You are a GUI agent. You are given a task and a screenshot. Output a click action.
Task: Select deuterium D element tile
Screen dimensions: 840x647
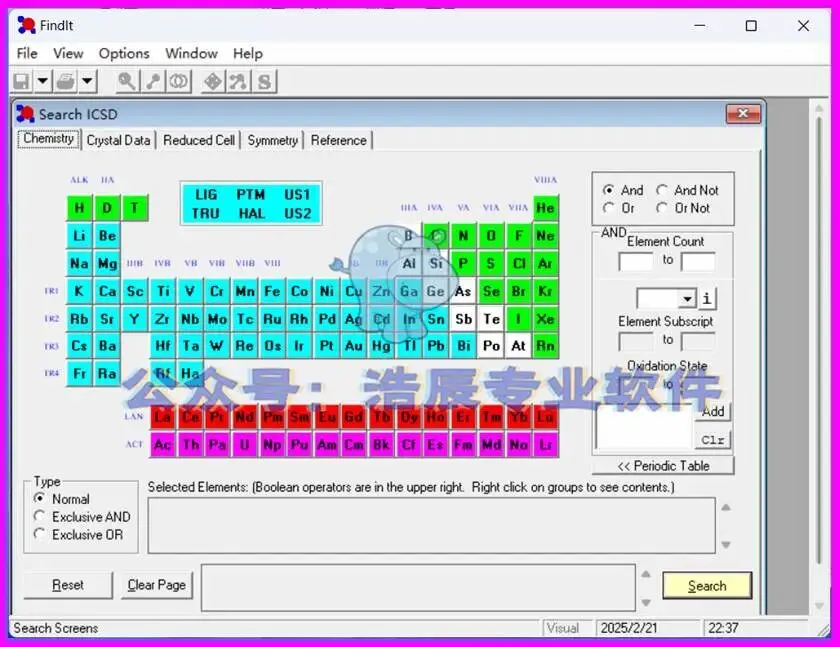click(107, 208)
